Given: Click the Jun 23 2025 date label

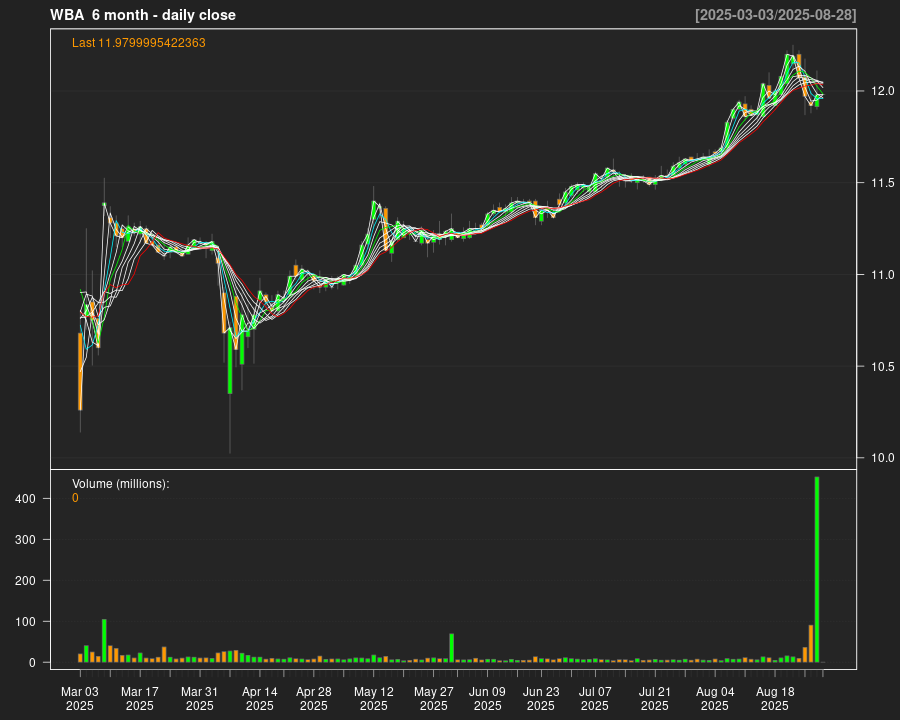Looking at the screenshot, I should click(541, 698).
